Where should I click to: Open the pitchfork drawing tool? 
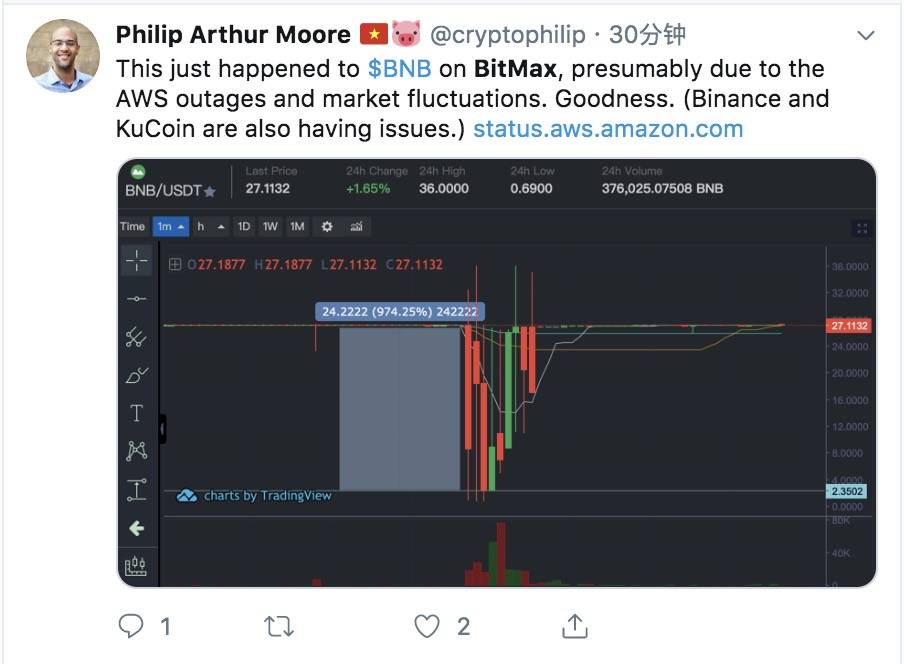[137, 337]
